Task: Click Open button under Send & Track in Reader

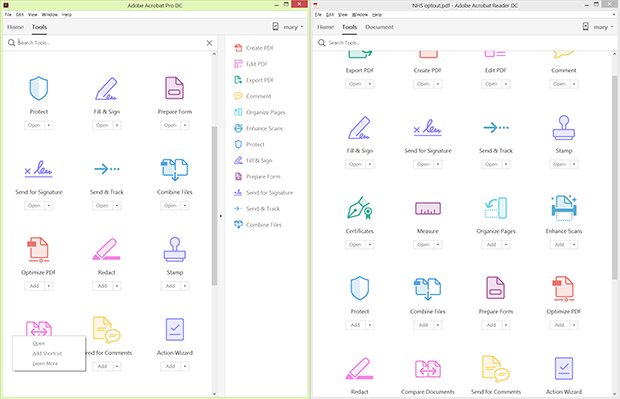Action: point(491,164)
